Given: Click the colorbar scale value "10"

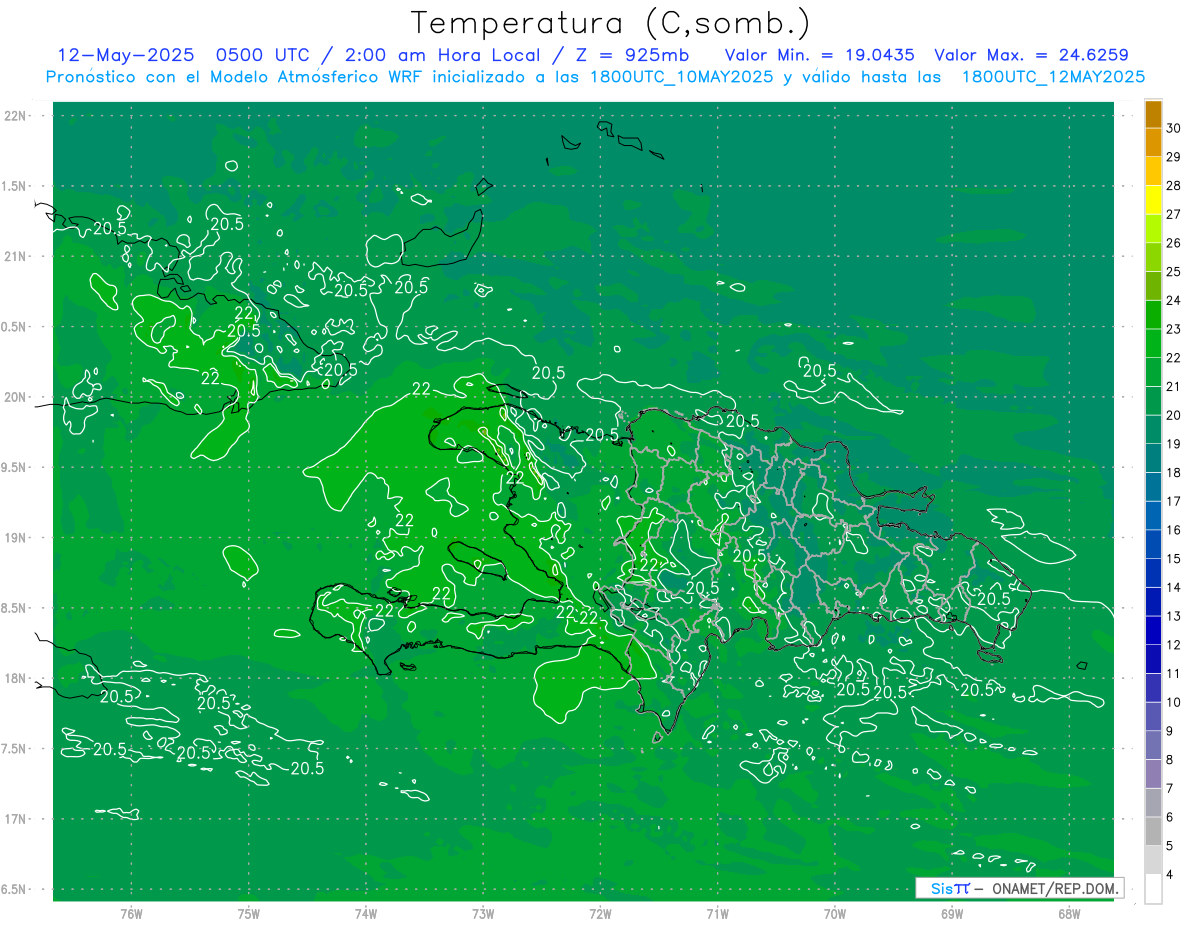Looking at the screenshot, I should 1173,702.
